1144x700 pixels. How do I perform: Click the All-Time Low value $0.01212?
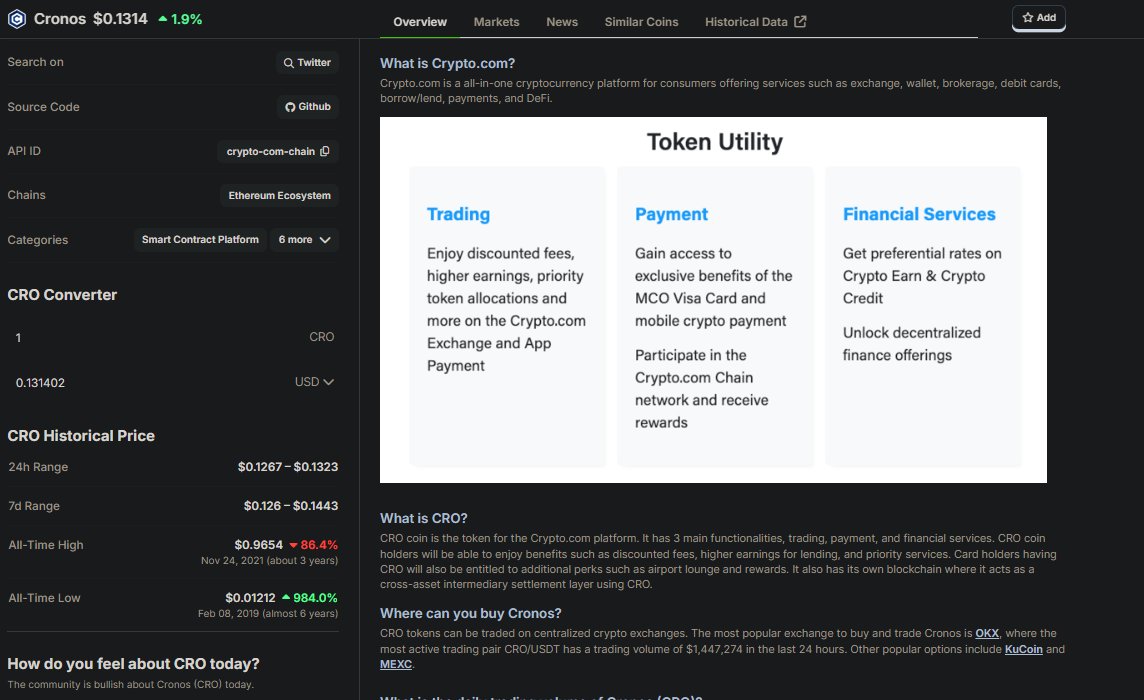250,598
